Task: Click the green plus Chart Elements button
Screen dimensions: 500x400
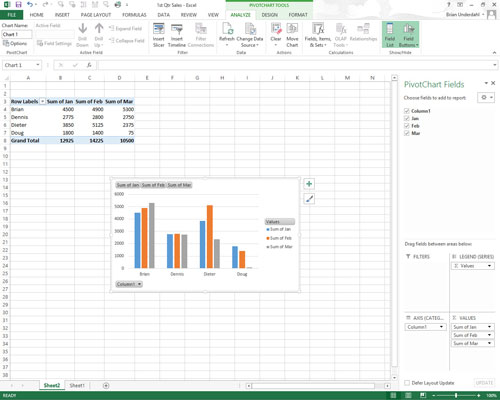Action: [309, 184]
